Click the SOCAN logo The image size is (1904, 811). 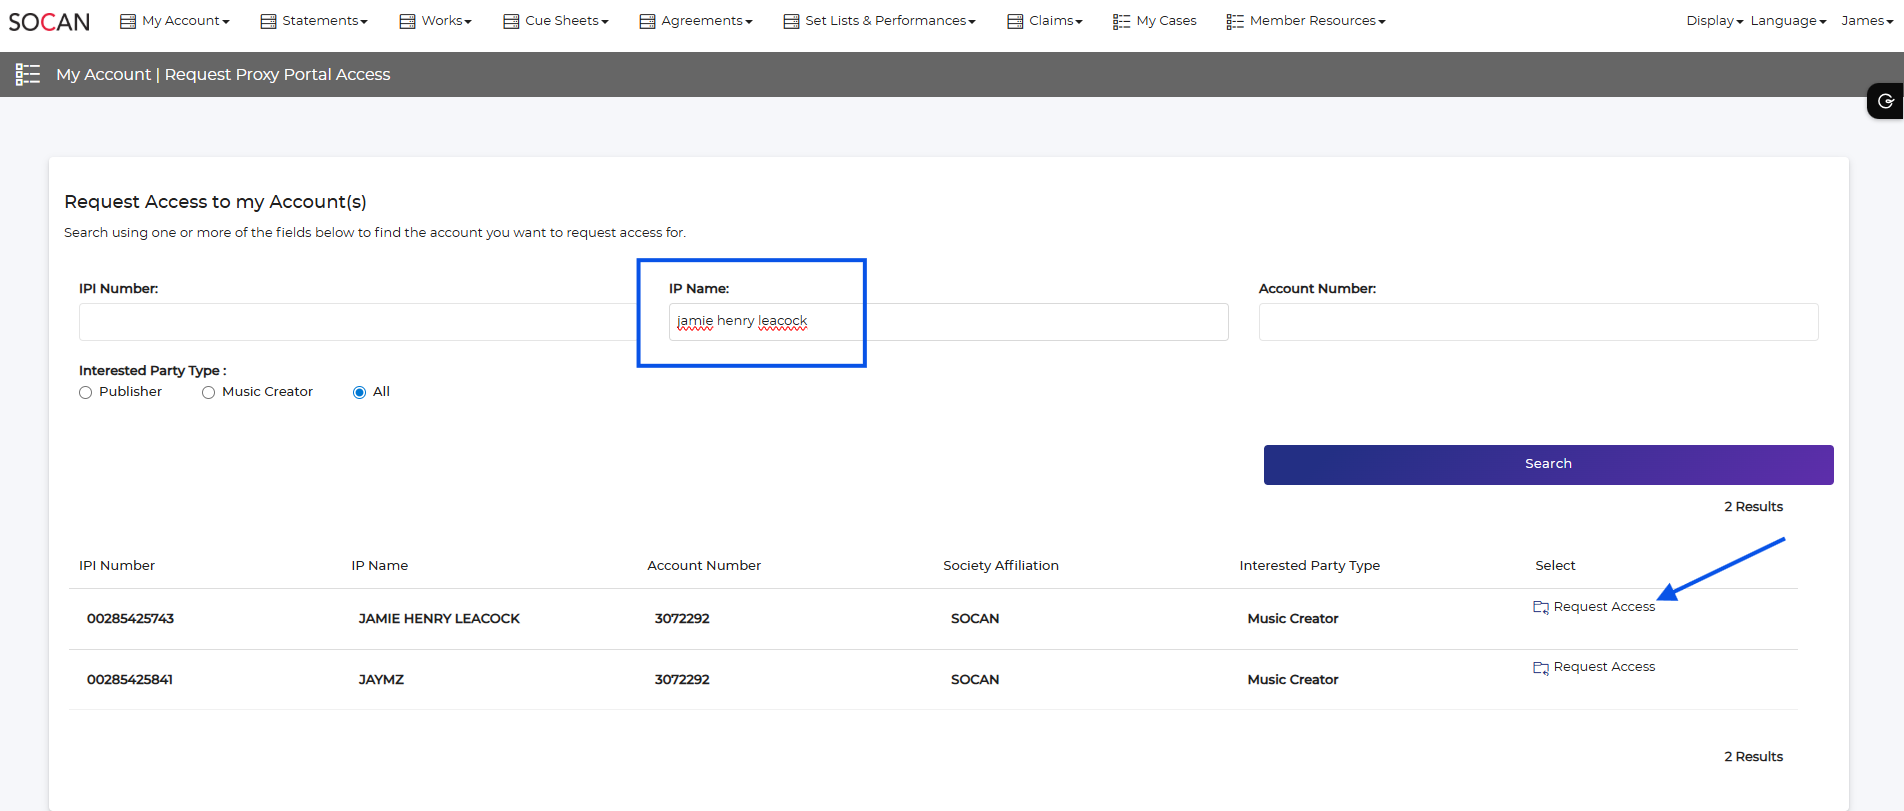click(49, 22)
